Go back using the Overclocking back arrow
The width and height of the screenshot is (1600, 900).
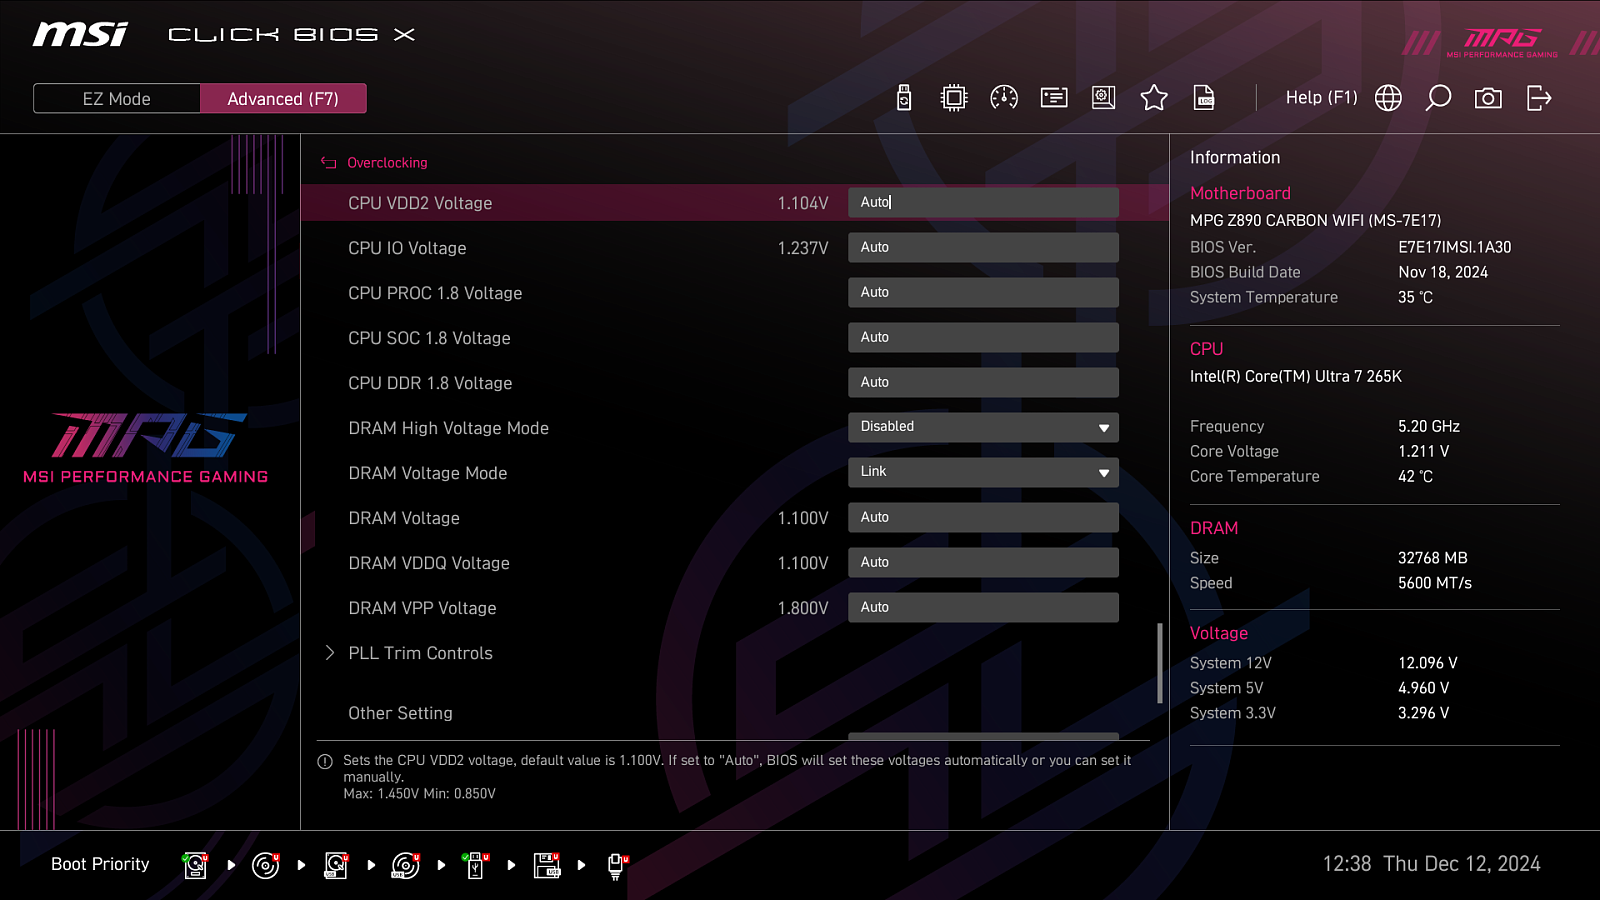click(x=328, y=163)
